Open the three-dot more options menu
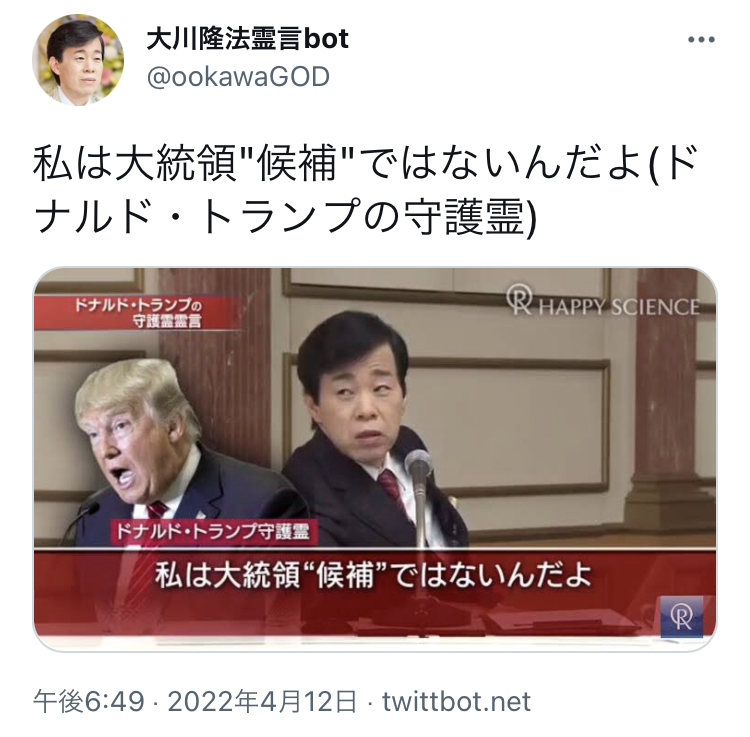This screenshot has height=737, width=750. [x=701, y=40]
